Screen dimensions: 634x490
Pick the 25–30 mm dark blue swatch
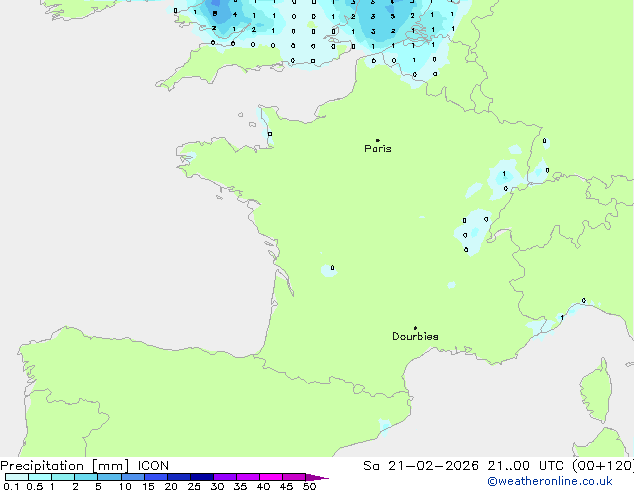click(x=202, y=477)
